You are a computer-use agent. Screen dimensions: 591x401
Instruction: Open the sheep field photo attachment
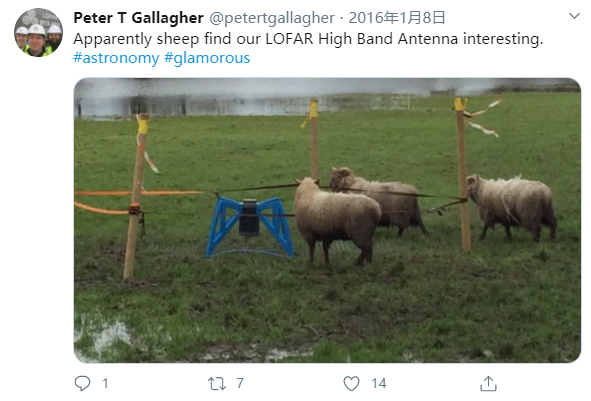327,220
